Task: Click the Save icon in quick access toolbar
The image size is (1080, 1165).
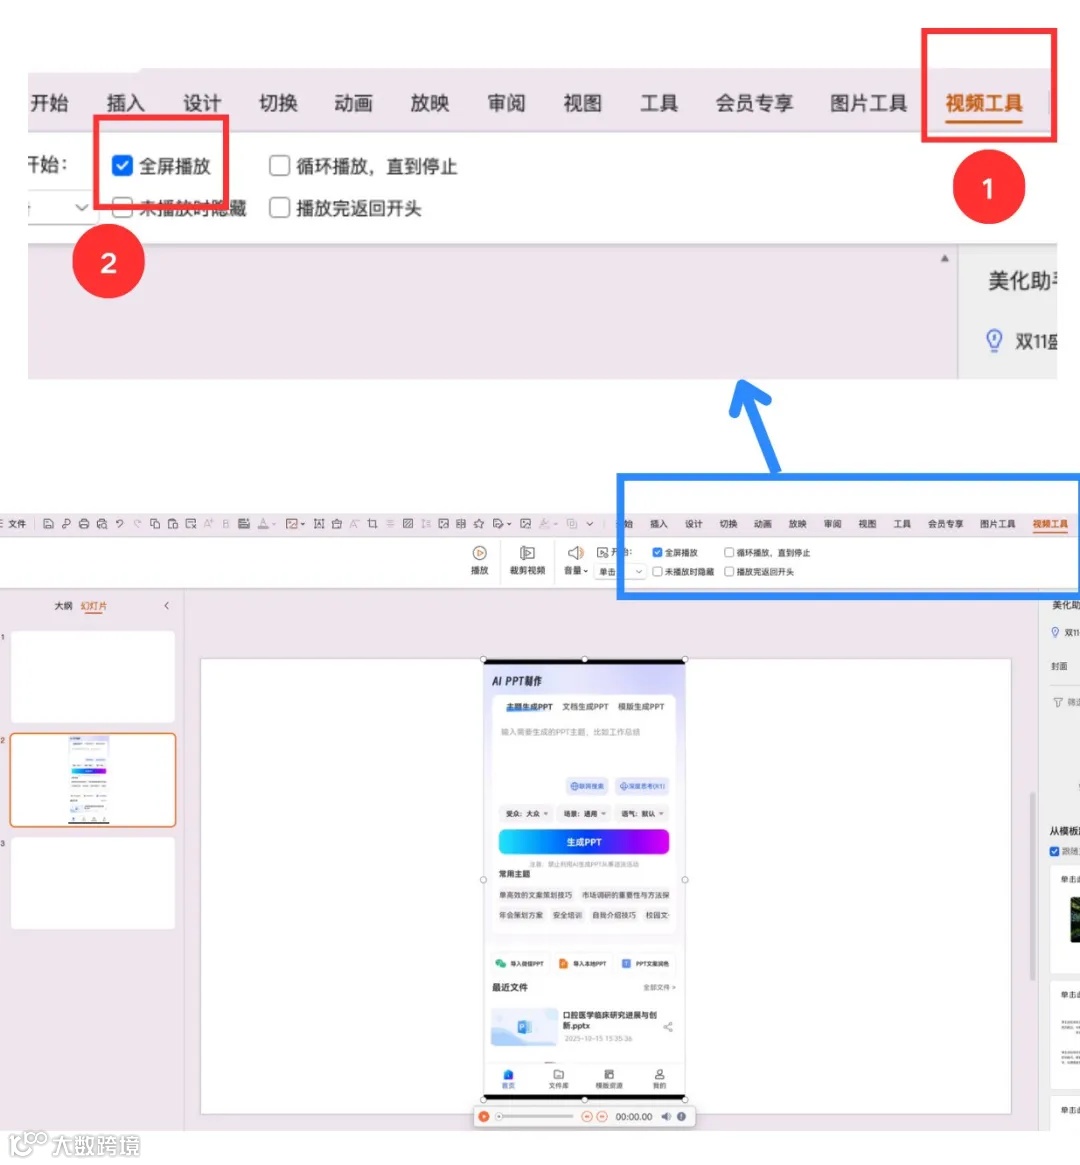Action: (49, 525)
